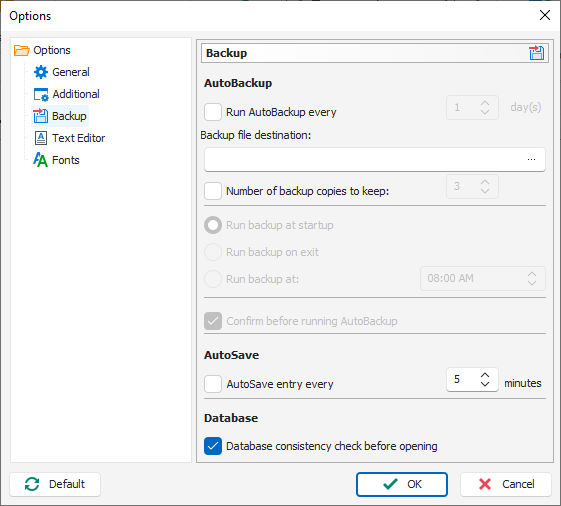561x506 pixels.
Task: Enable the Run AutoBackup every checkbox
Action: 213,112
